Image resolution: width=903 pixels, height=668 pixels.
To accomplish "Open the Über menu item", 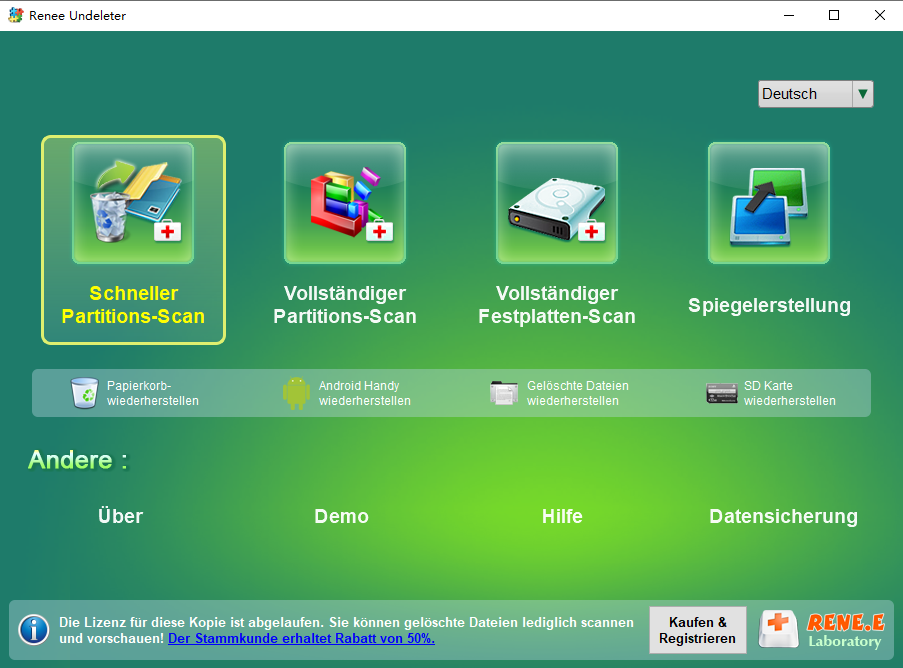I will coord(120,515).
